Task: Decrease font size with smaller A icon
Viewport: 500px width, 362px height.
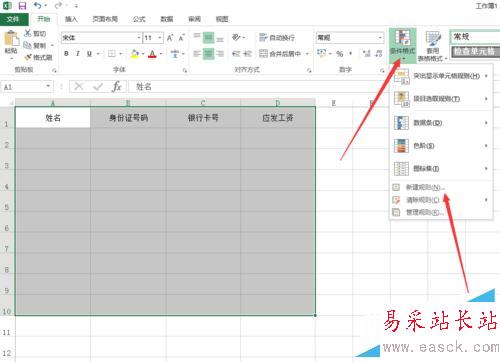Action: coord(181,38)
